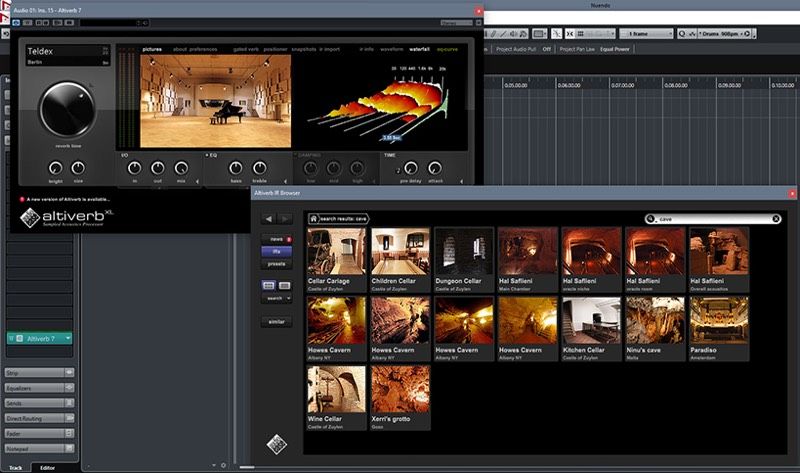
Task: Open the preferences tab in Altiverb
Action: coord(203,49)
